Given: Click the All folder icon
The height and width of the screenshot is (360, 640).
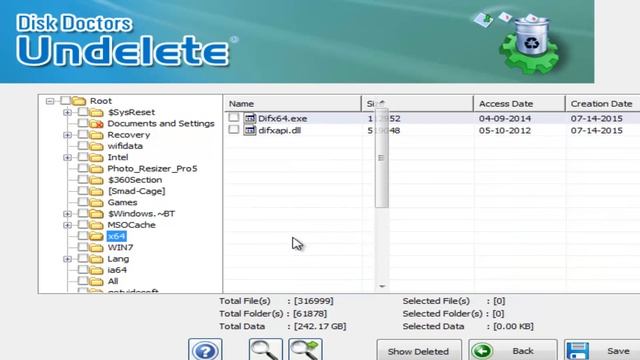Looking at the screenshot, I should click(x=97, y=281).
